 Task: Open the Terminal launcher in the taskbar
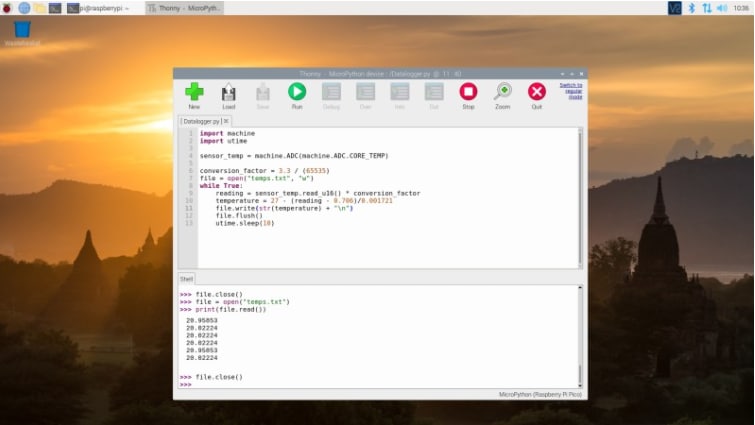(55, 8)
